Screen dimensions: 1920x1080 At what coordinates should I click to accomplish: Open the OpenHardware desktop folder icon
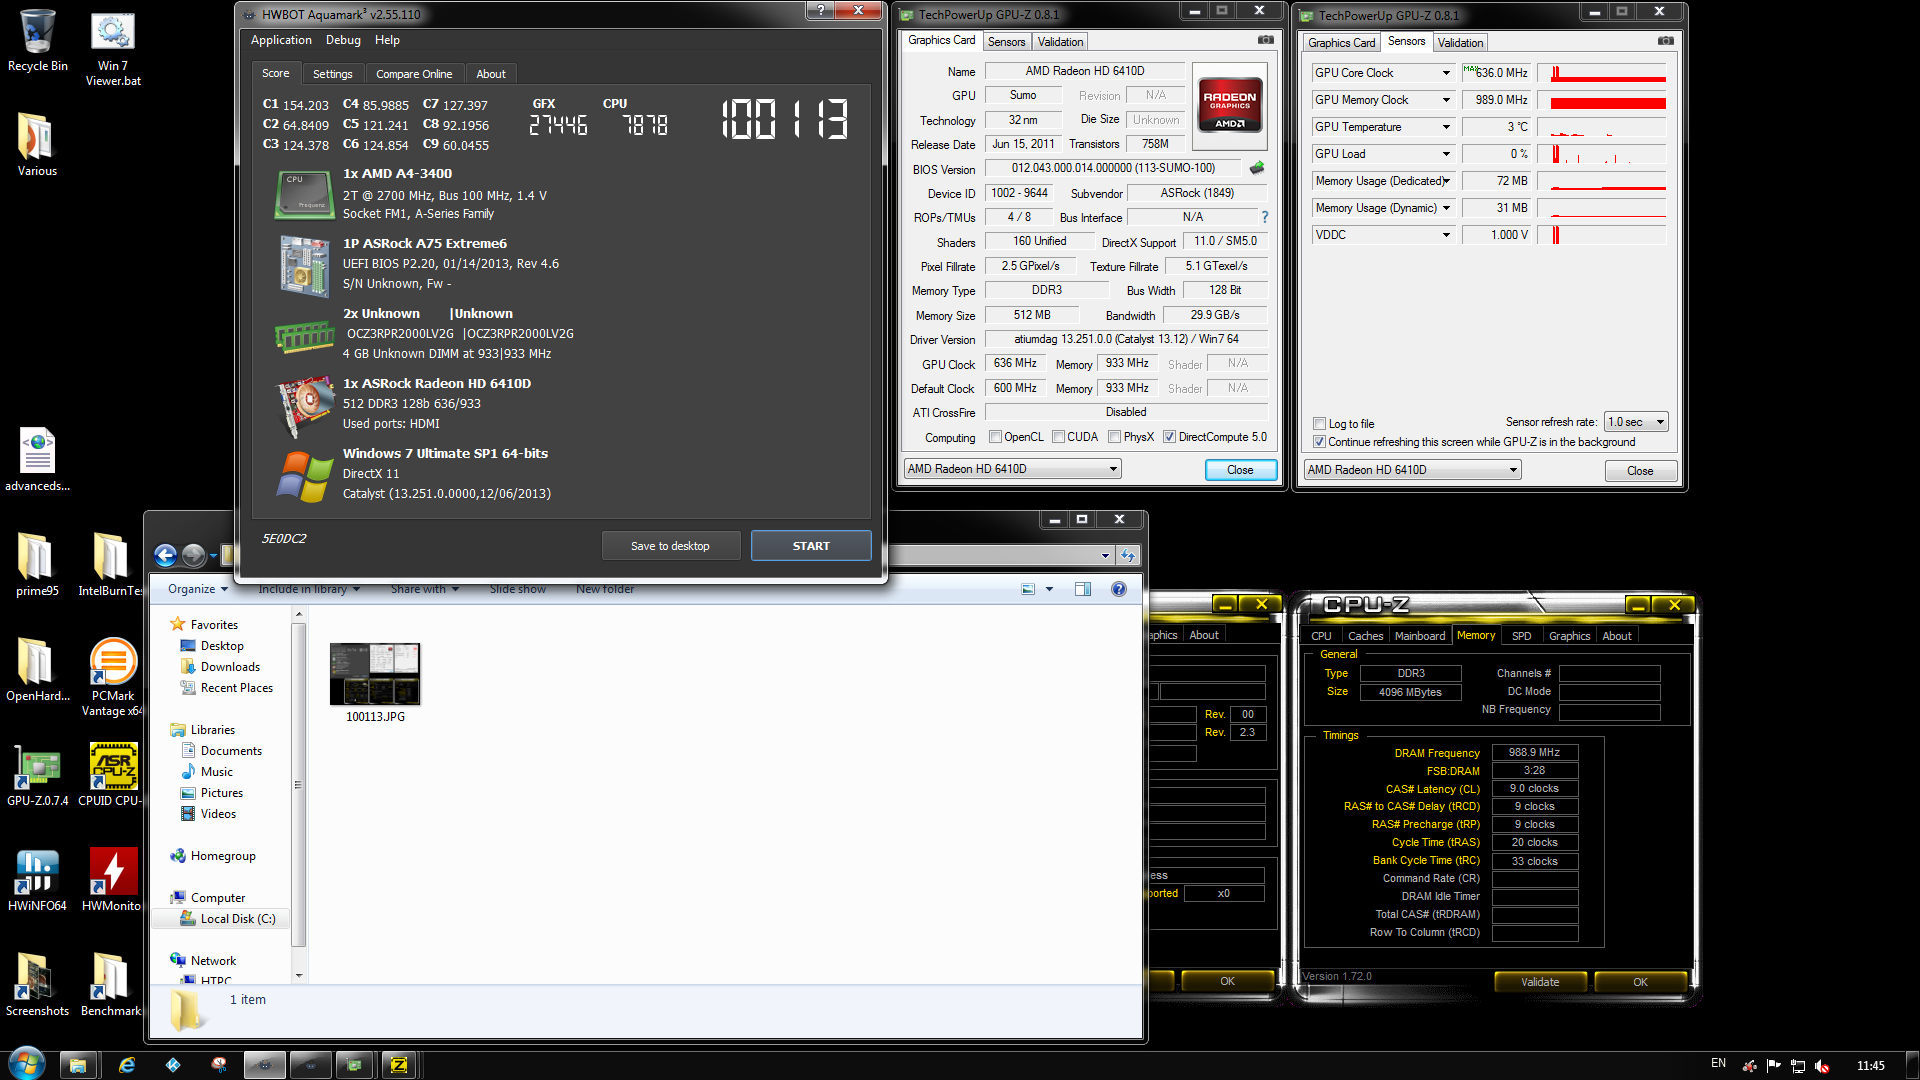click(x=37, y=670)
